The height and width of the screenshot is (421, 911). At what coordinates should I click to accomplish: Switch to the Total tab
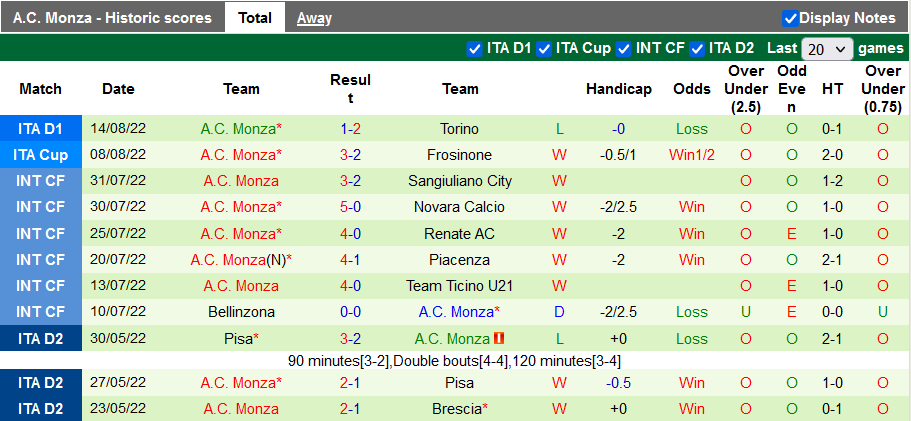click(x=255, y=18)
